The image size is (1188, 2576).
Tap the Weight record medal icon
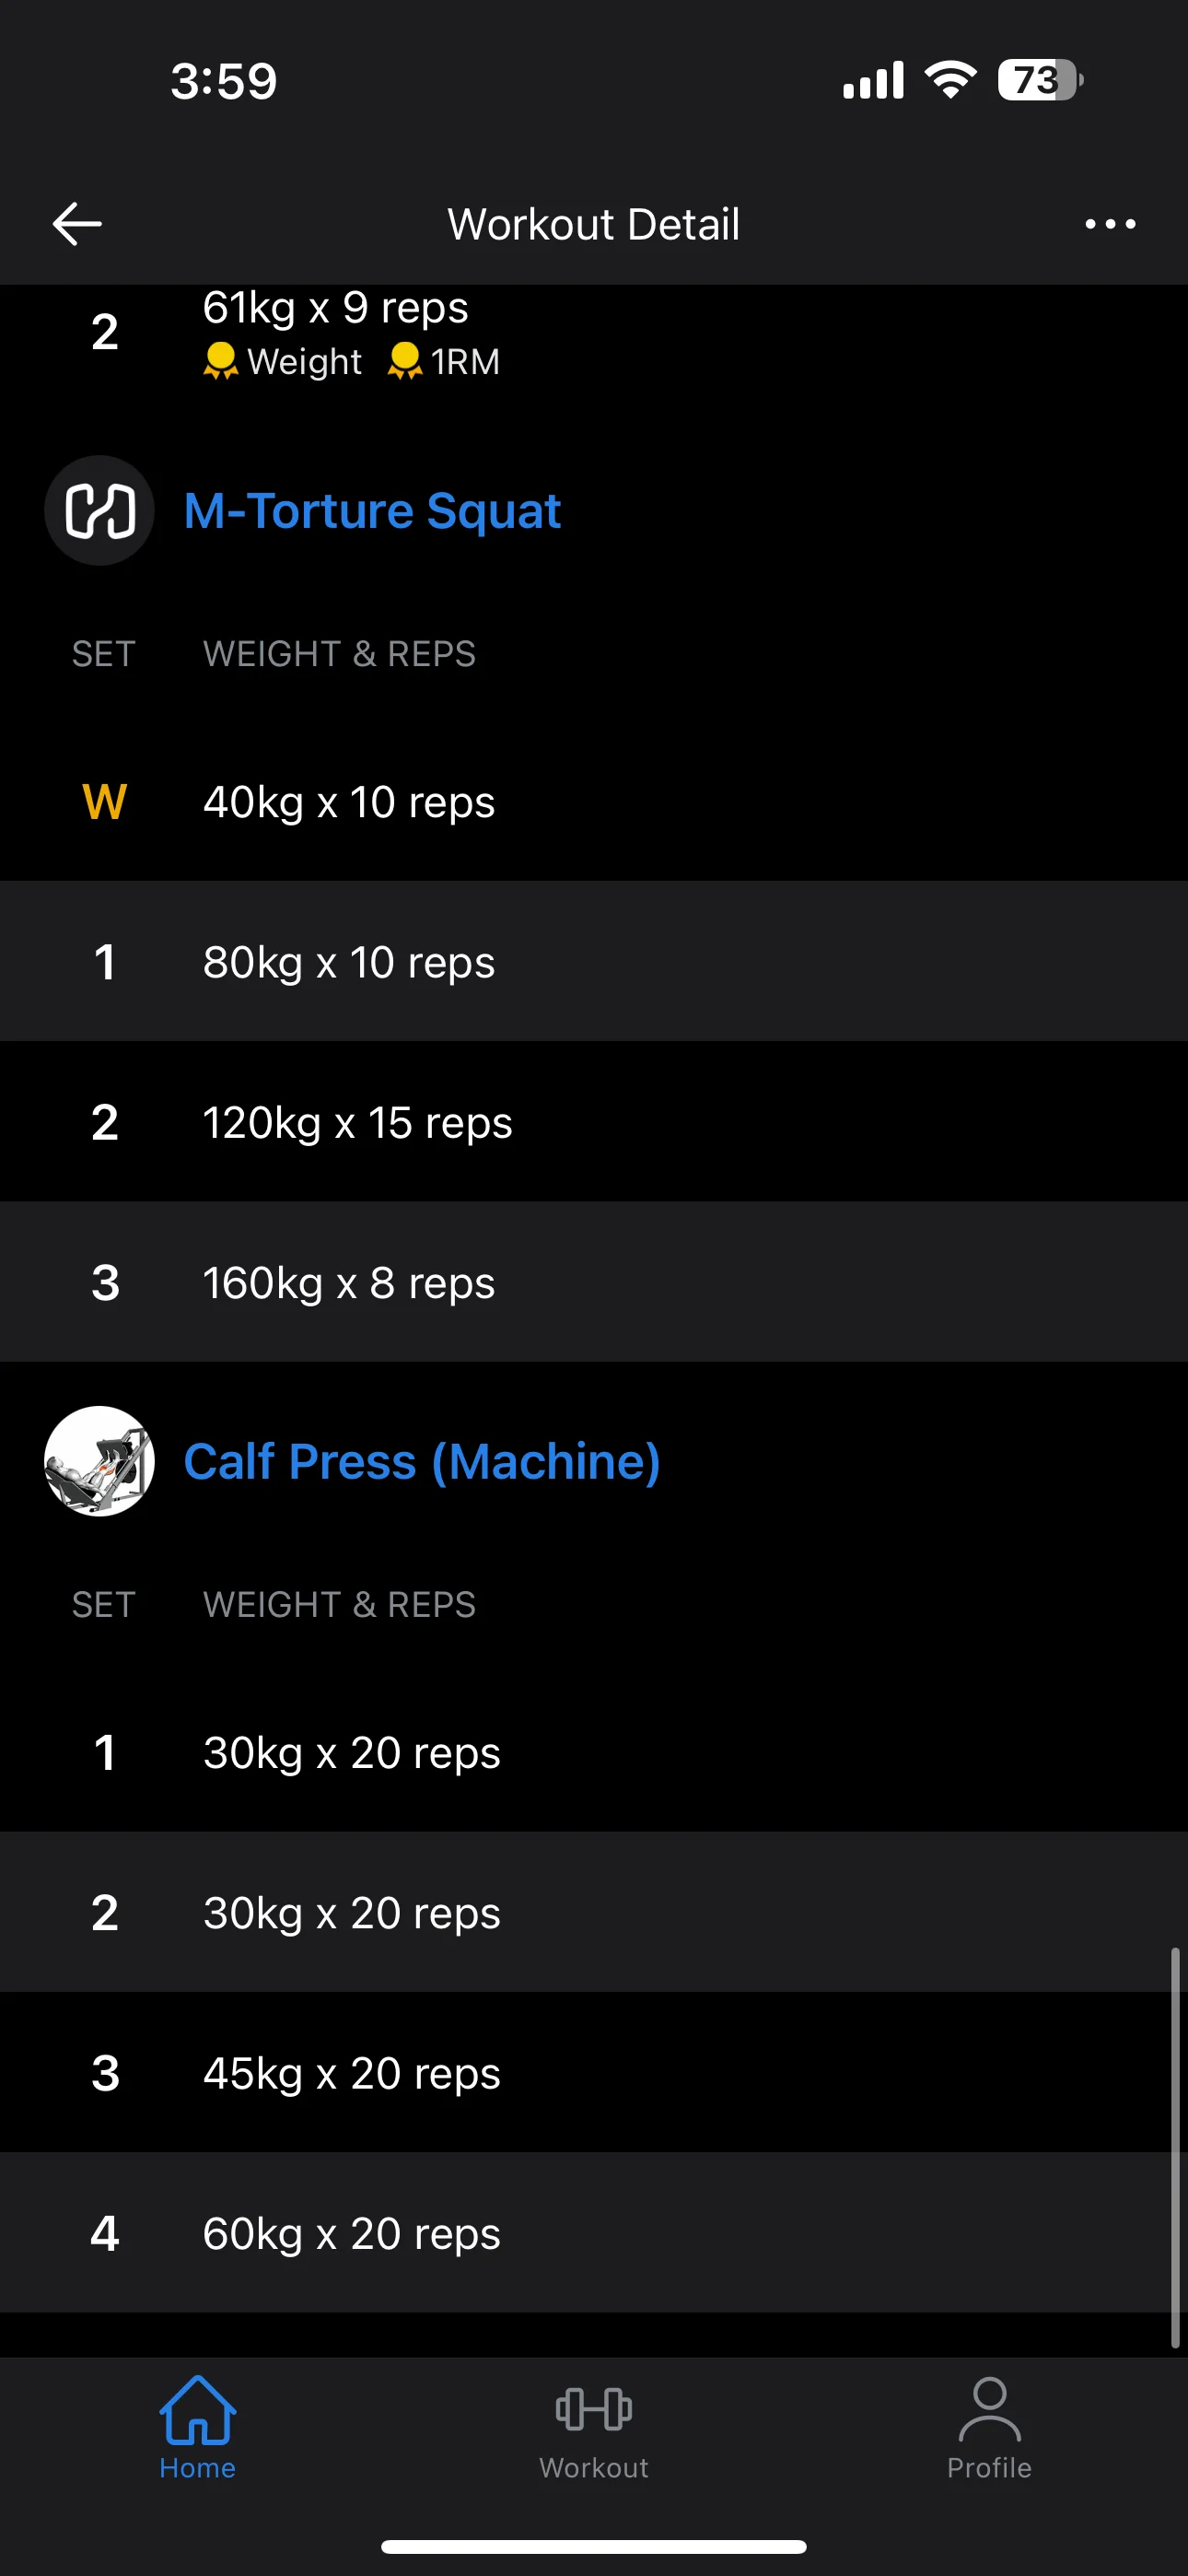[x=220, y=361]
